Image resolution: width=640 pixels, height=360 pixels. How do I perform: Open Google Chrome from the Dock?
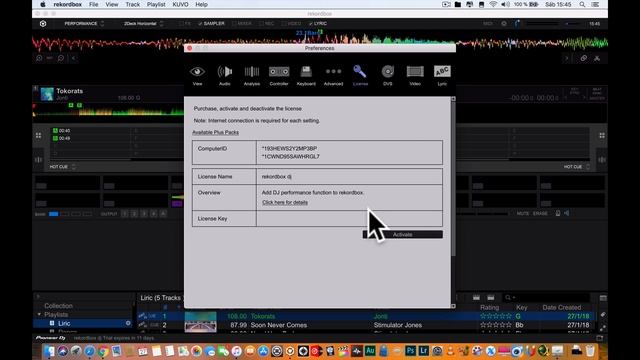coord(102,351)
